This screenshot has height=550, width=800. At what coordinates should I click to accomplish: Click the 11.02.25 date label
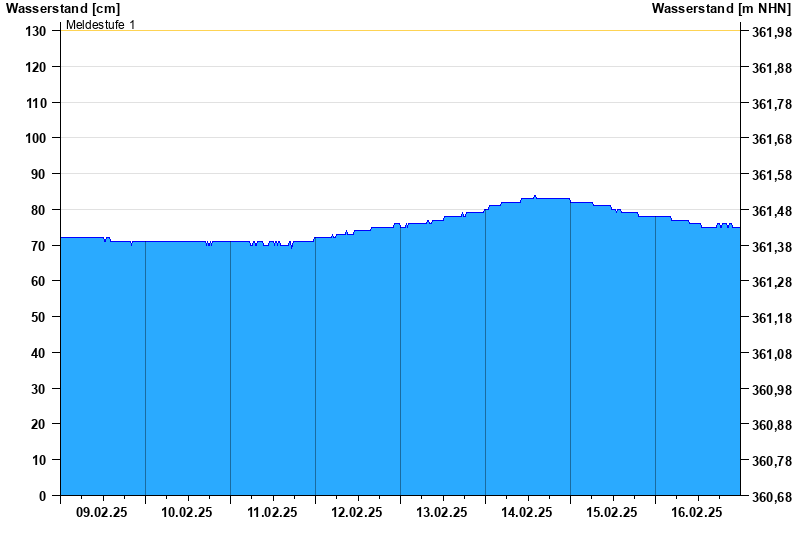point(272,512)
